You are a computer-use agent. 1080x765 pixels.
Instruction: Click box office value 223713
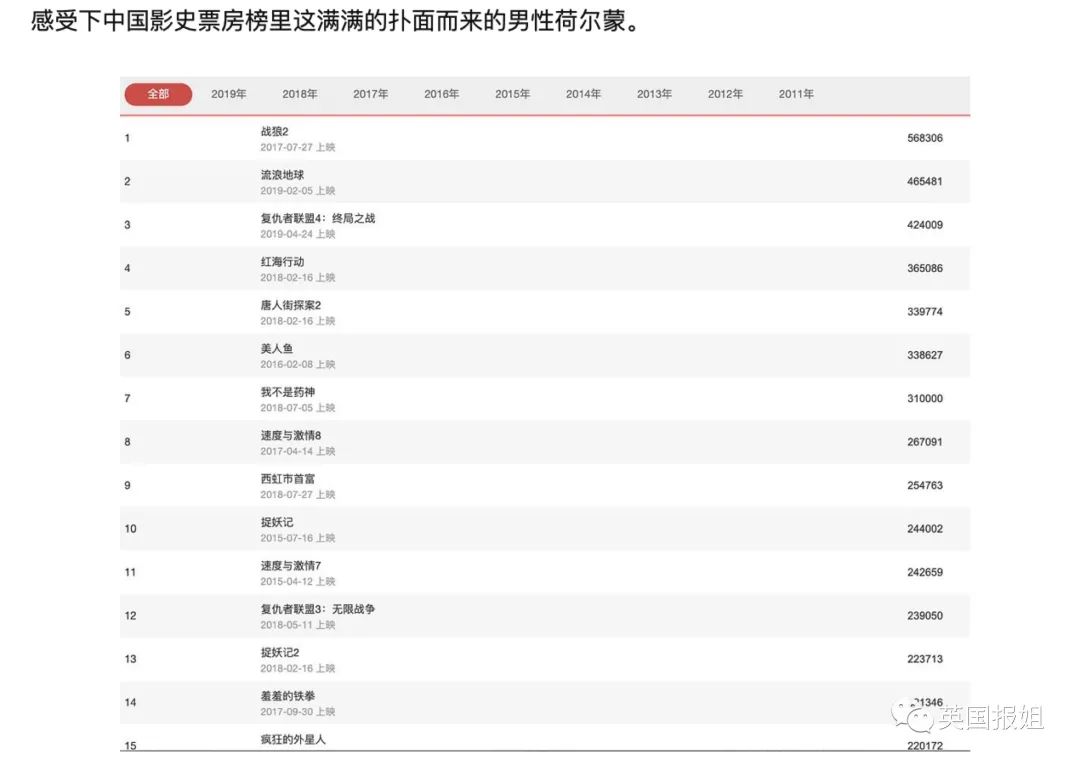(924, 659)
